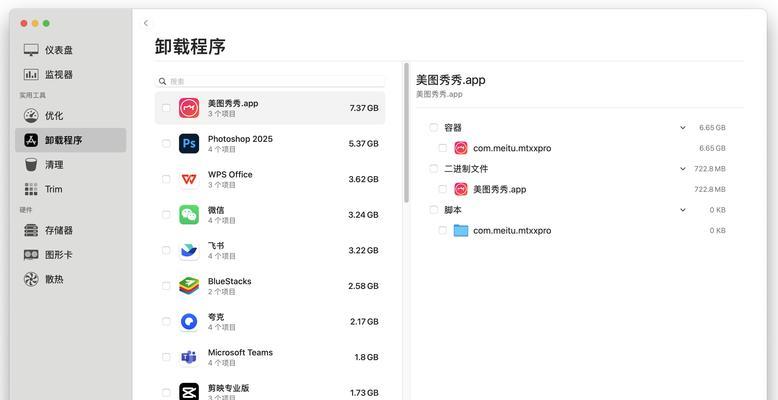Select the 优化 gauge icon

pos(31,116)
